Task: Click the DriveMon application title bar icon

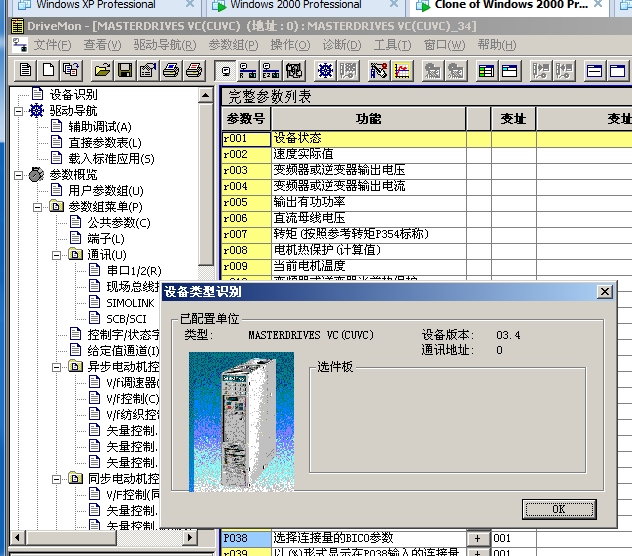Action: pyautogui.click(x=17, y=26)
